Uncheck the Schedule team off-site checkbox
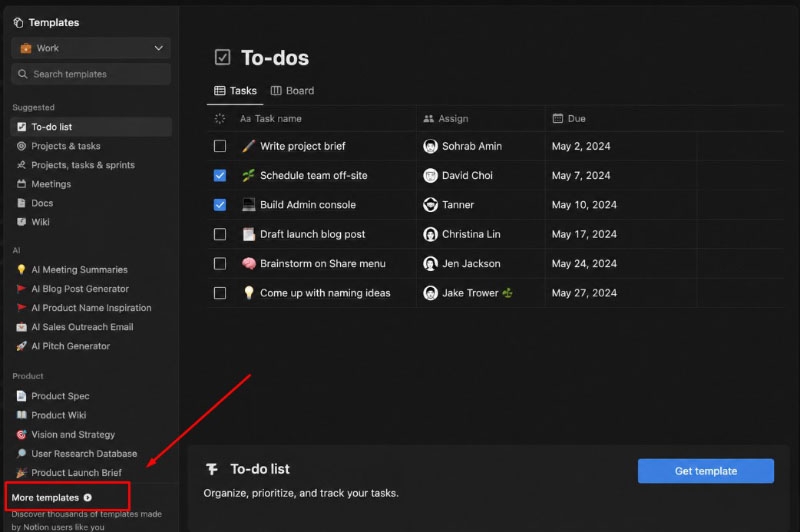Image resolution: width=800 pixels, height=532 pixels. point(220,175)
